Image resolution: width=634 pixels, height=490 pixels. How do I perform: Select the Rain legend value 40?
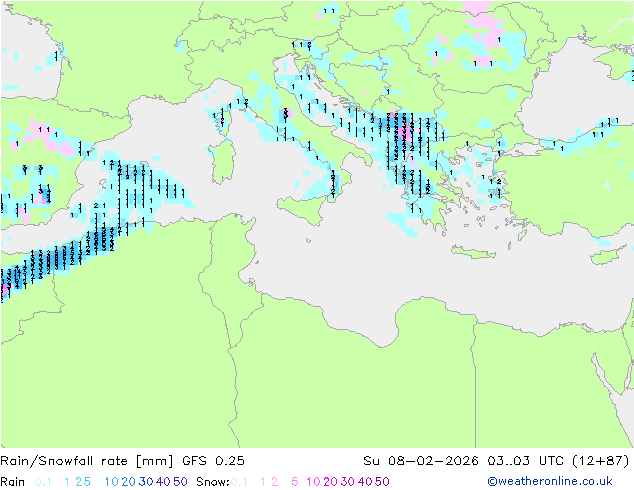point(163,482)
